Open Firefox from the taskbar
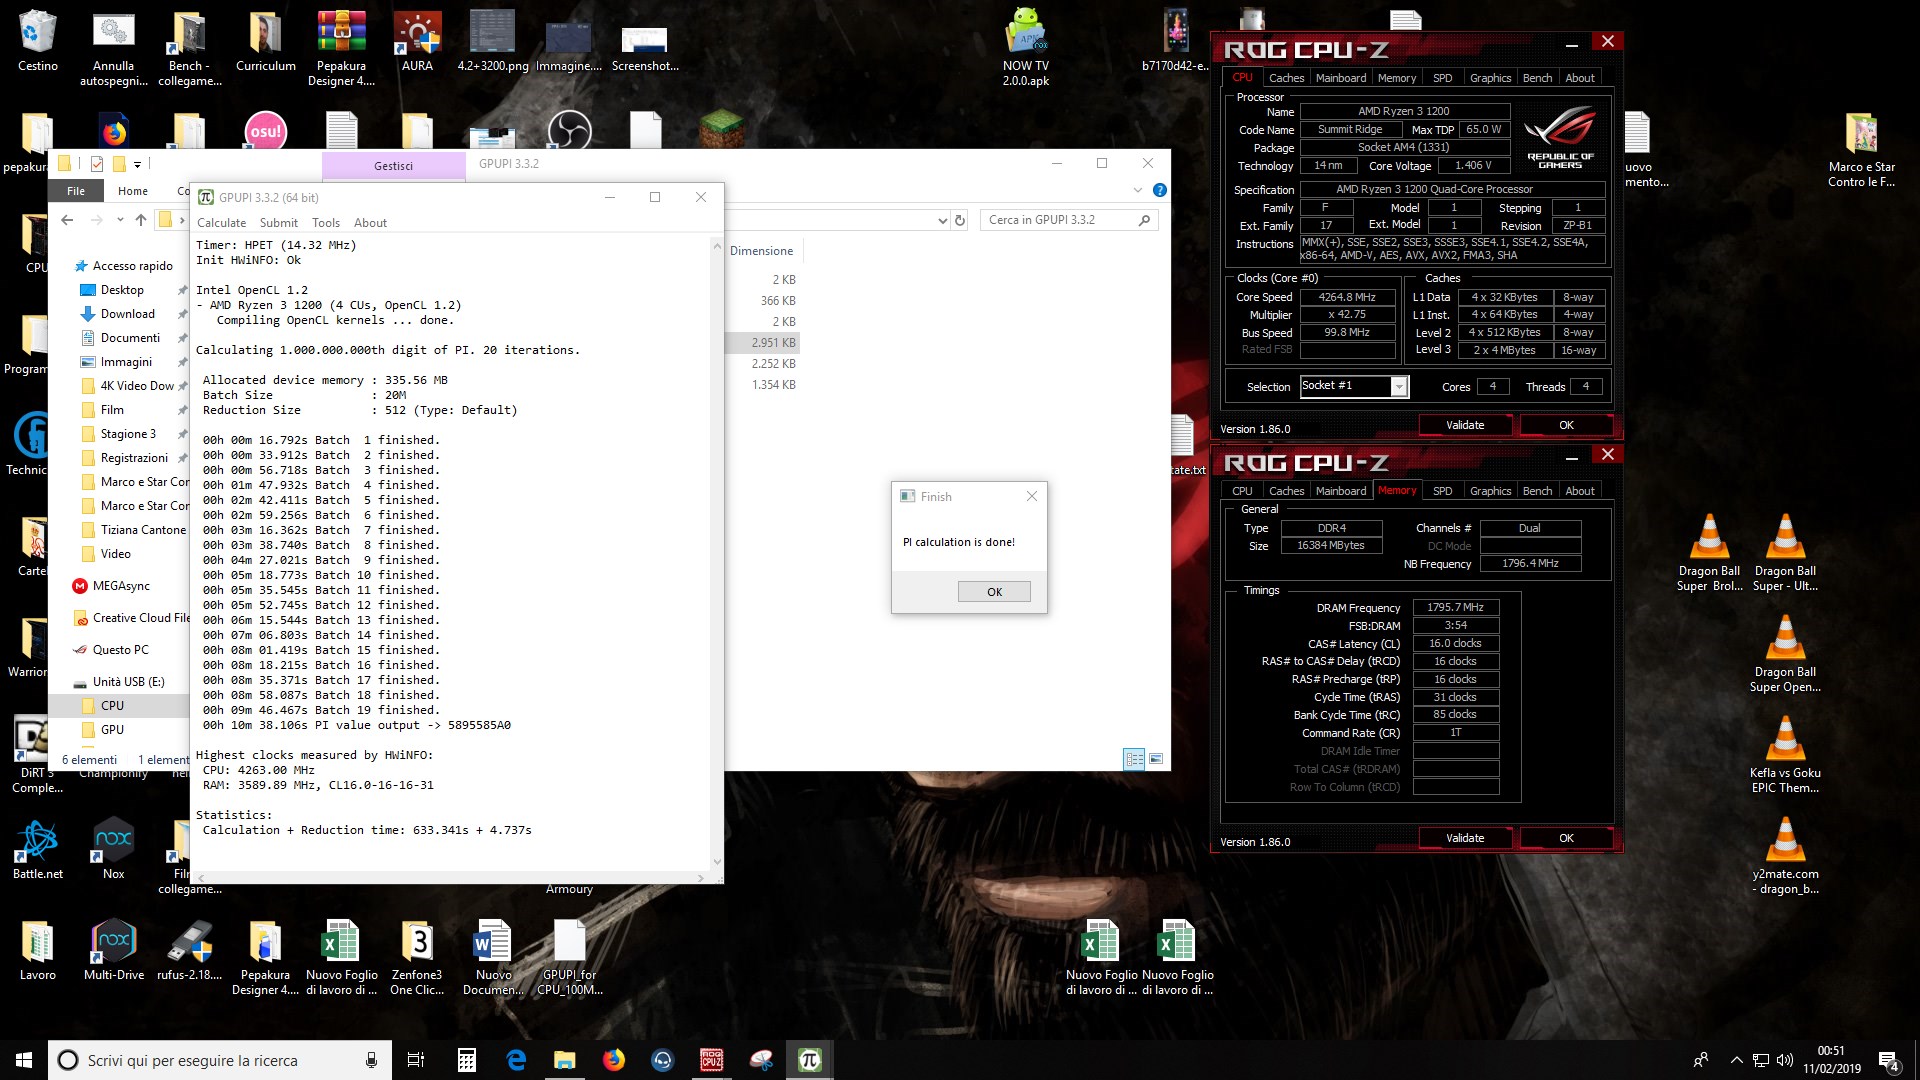The image size is (1920, 1080). click(613, 1060)
